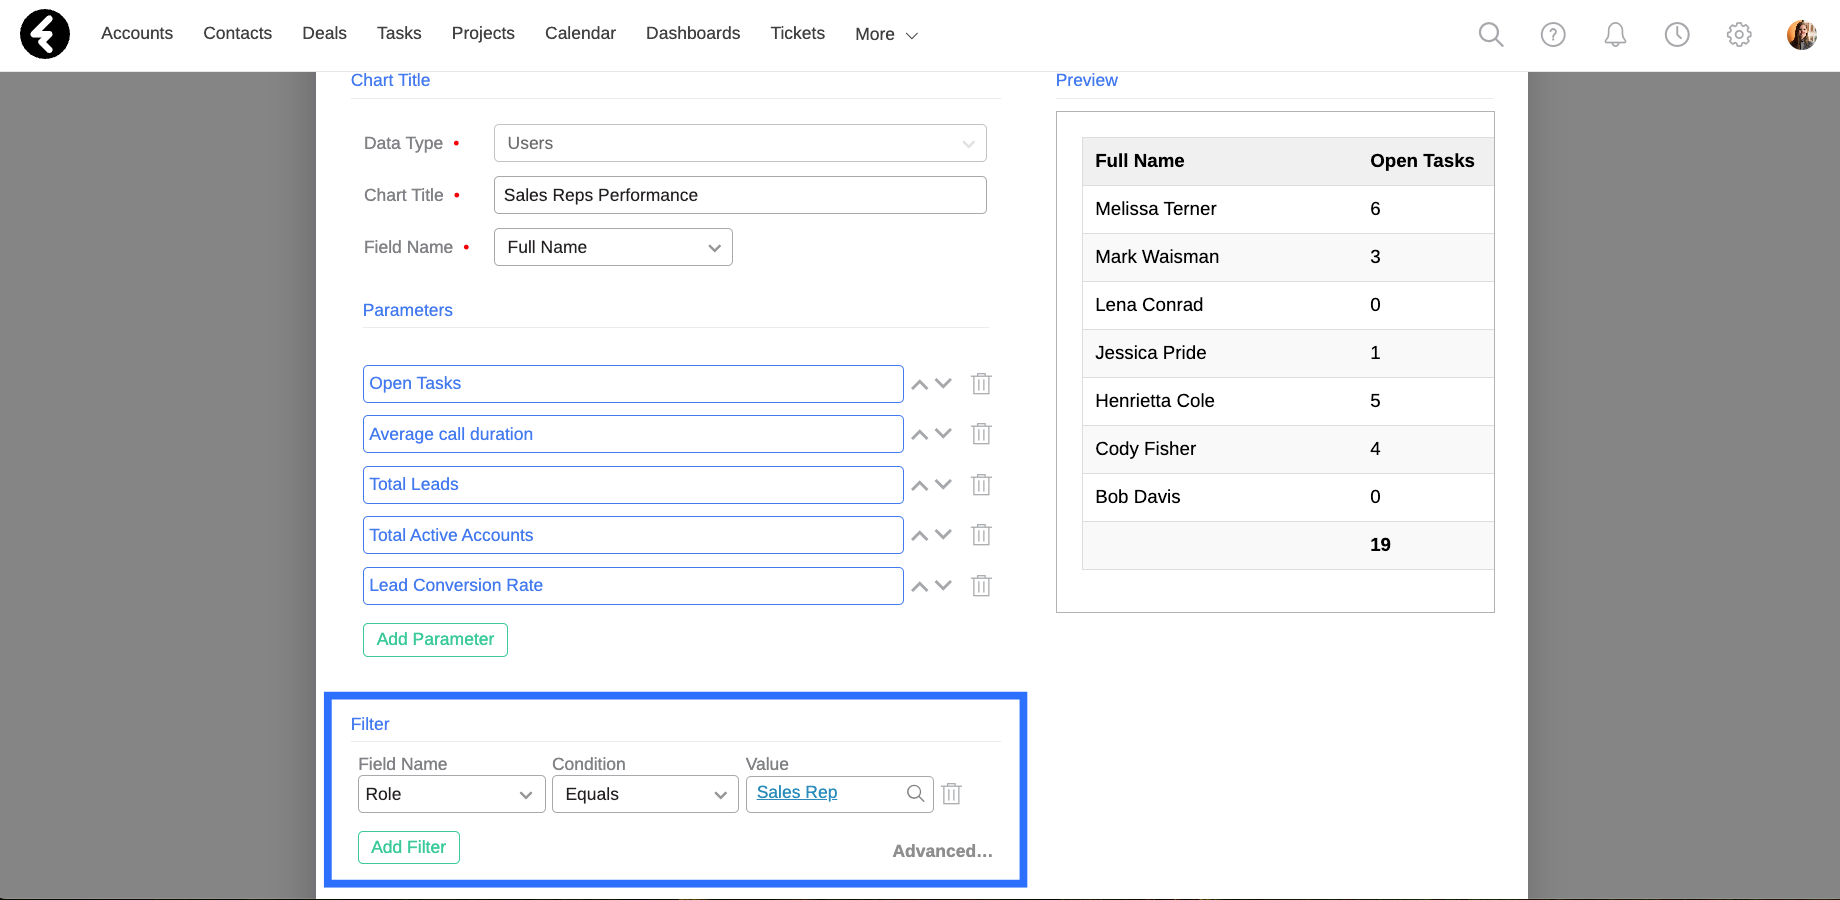Image resolution: width=1840 pixels, height=900 pixels.
Task: Click the lookup magnifier in Value field
Action: 915,793
